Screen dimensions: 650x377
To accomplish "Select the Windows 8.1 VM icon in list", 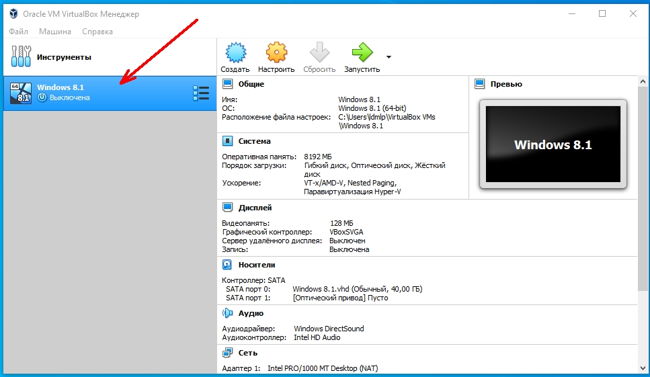I will tap(21, 92).
